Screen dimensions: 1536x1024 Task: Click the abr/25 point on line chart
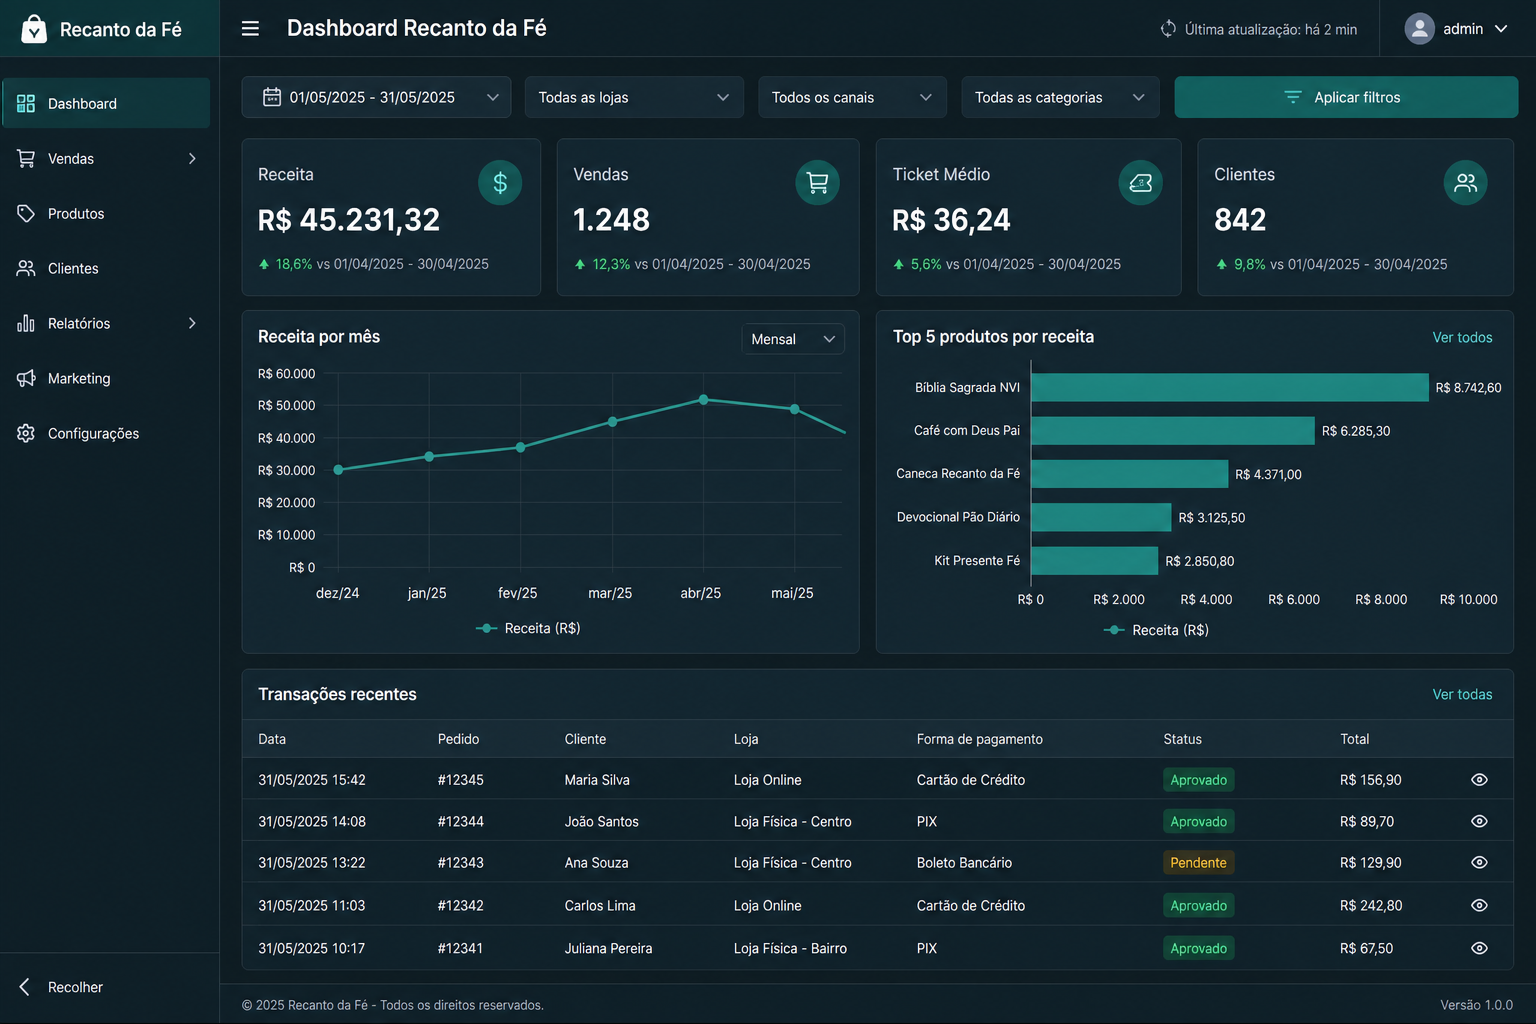704,399
